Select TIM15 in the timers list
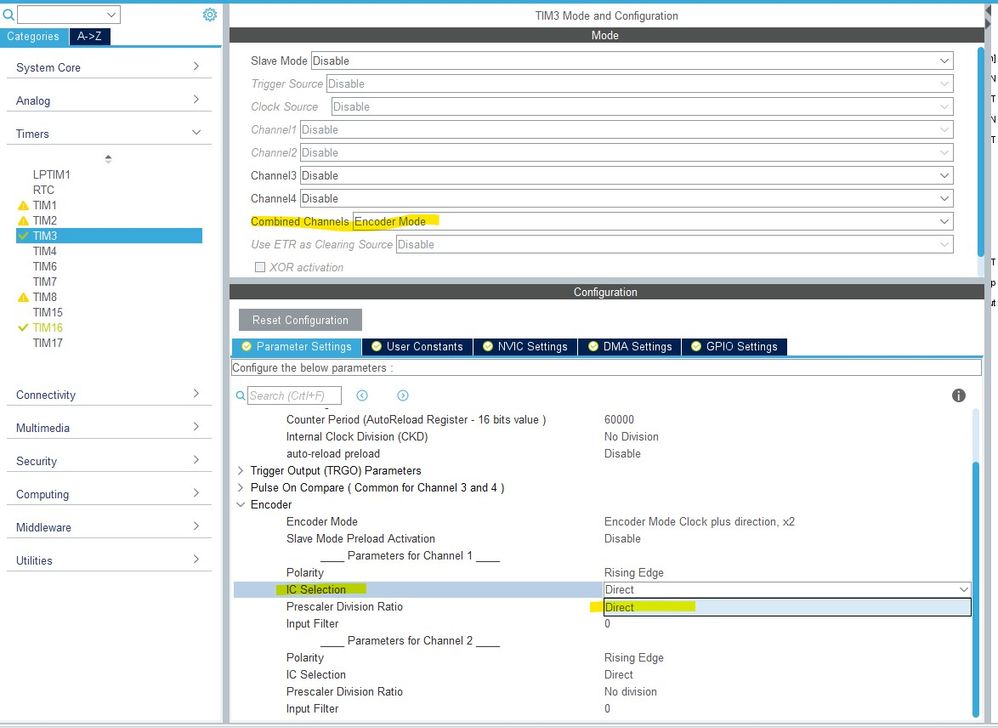998x728 pixels. tap(48, 312)
